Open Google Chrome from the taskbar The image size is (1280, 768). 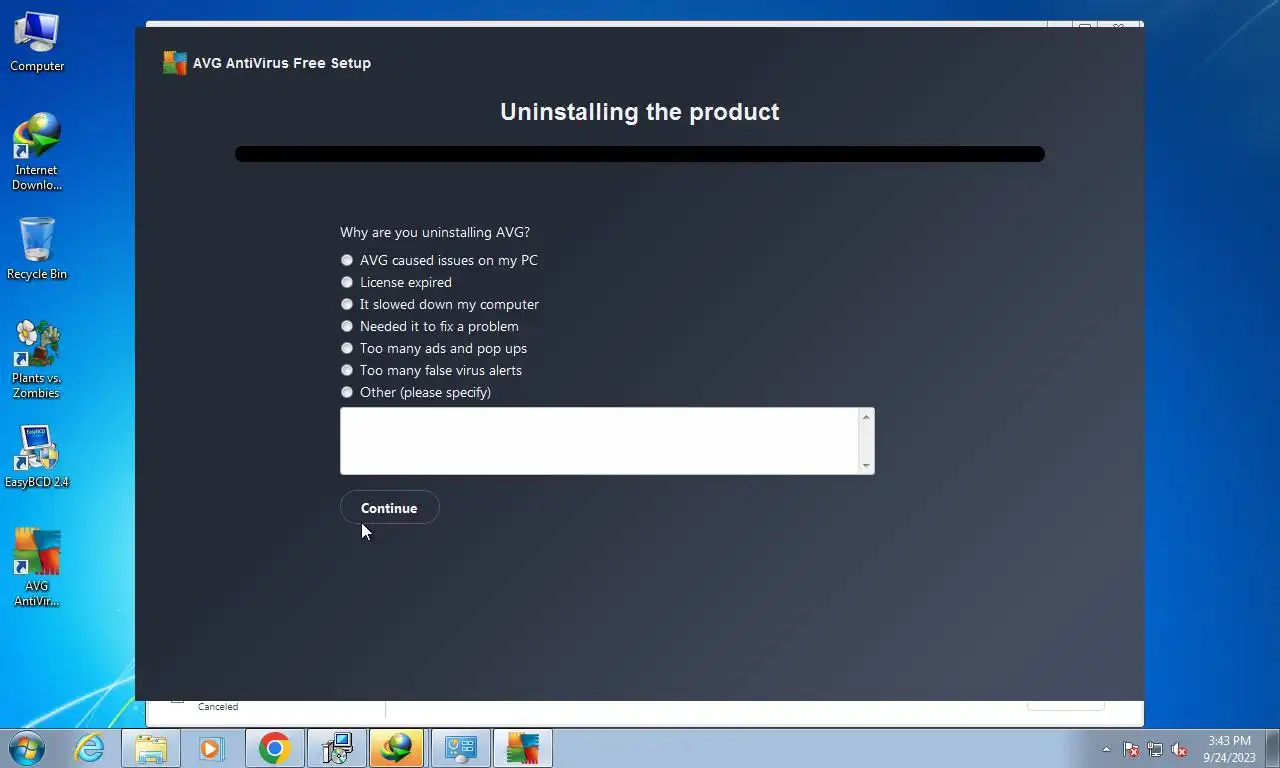click(274, 748)
